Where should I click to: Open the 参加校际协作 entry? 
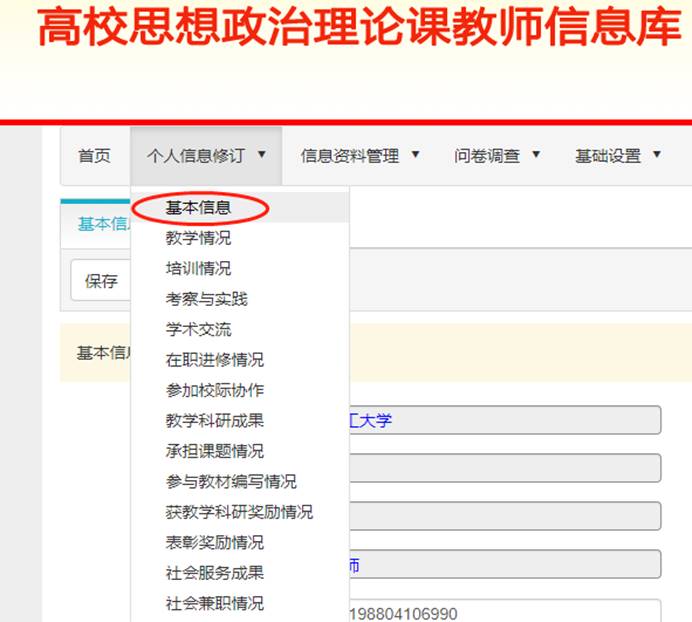[x=214, y=391]
